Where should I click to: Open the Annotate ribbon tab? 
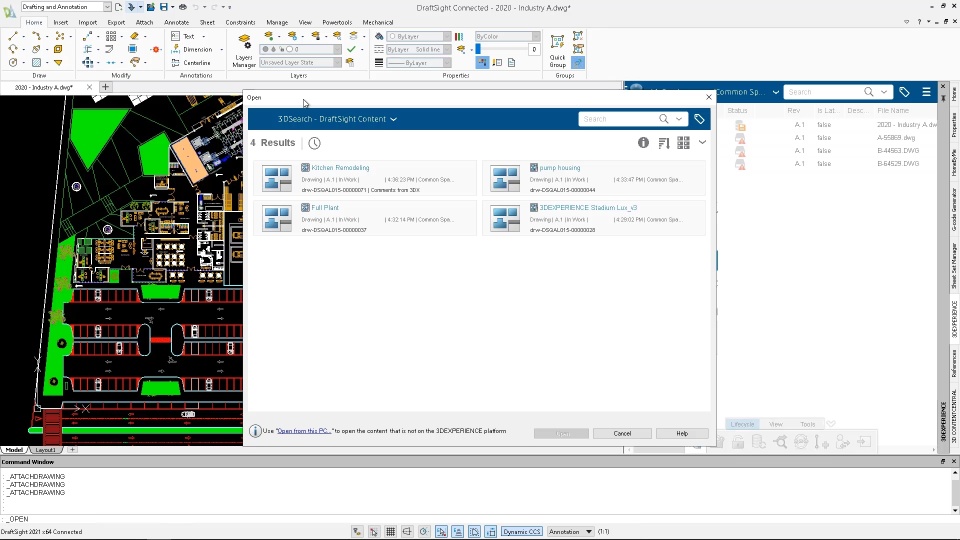coord(176,22)
